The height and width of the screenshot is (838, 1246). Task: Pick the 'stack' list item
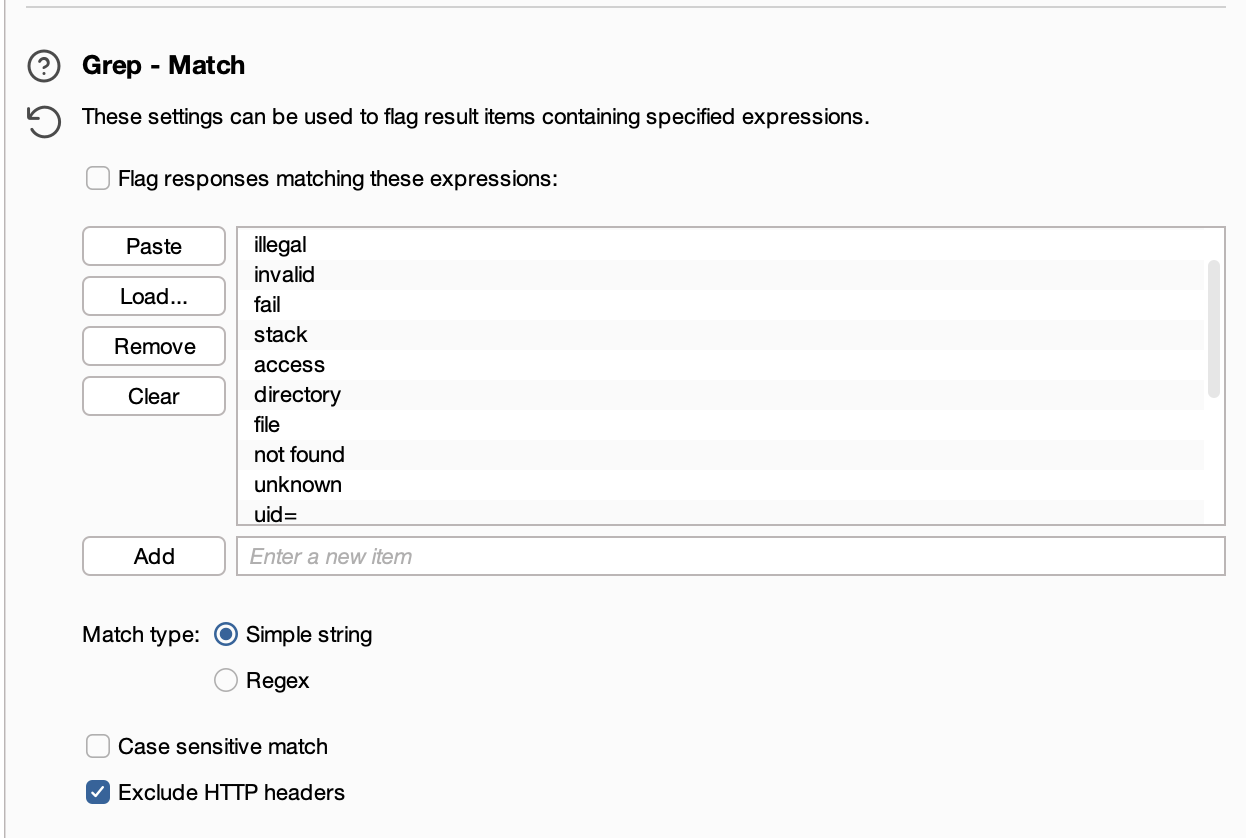pyautogui.click(x=281, y=335)
